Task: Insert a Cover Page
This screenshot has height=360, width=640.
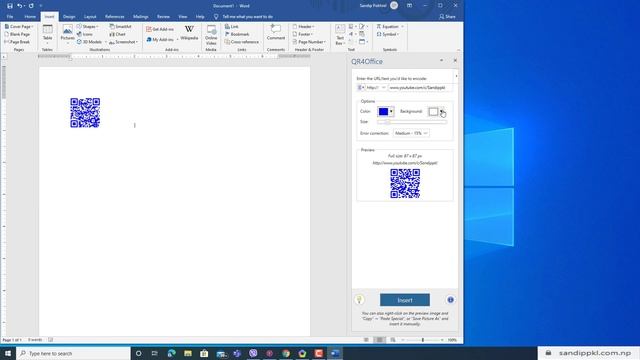Action: click(x=19, y=27)
